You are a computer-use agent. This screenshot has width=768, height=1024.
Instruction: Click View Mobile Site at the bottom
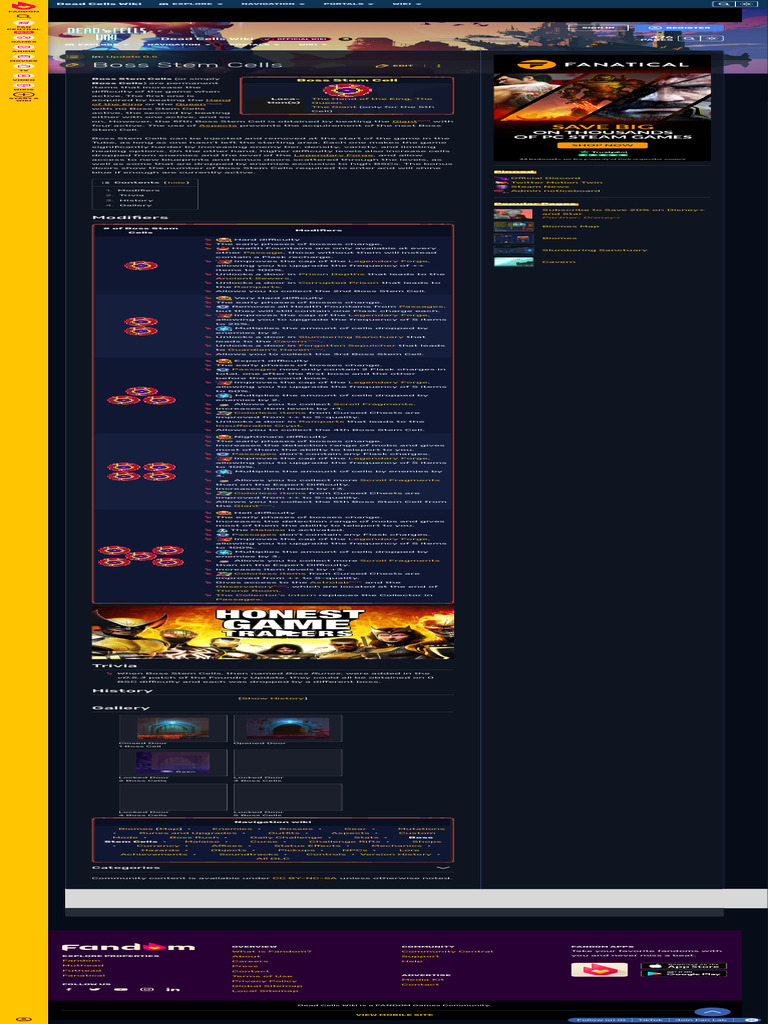394,1015
